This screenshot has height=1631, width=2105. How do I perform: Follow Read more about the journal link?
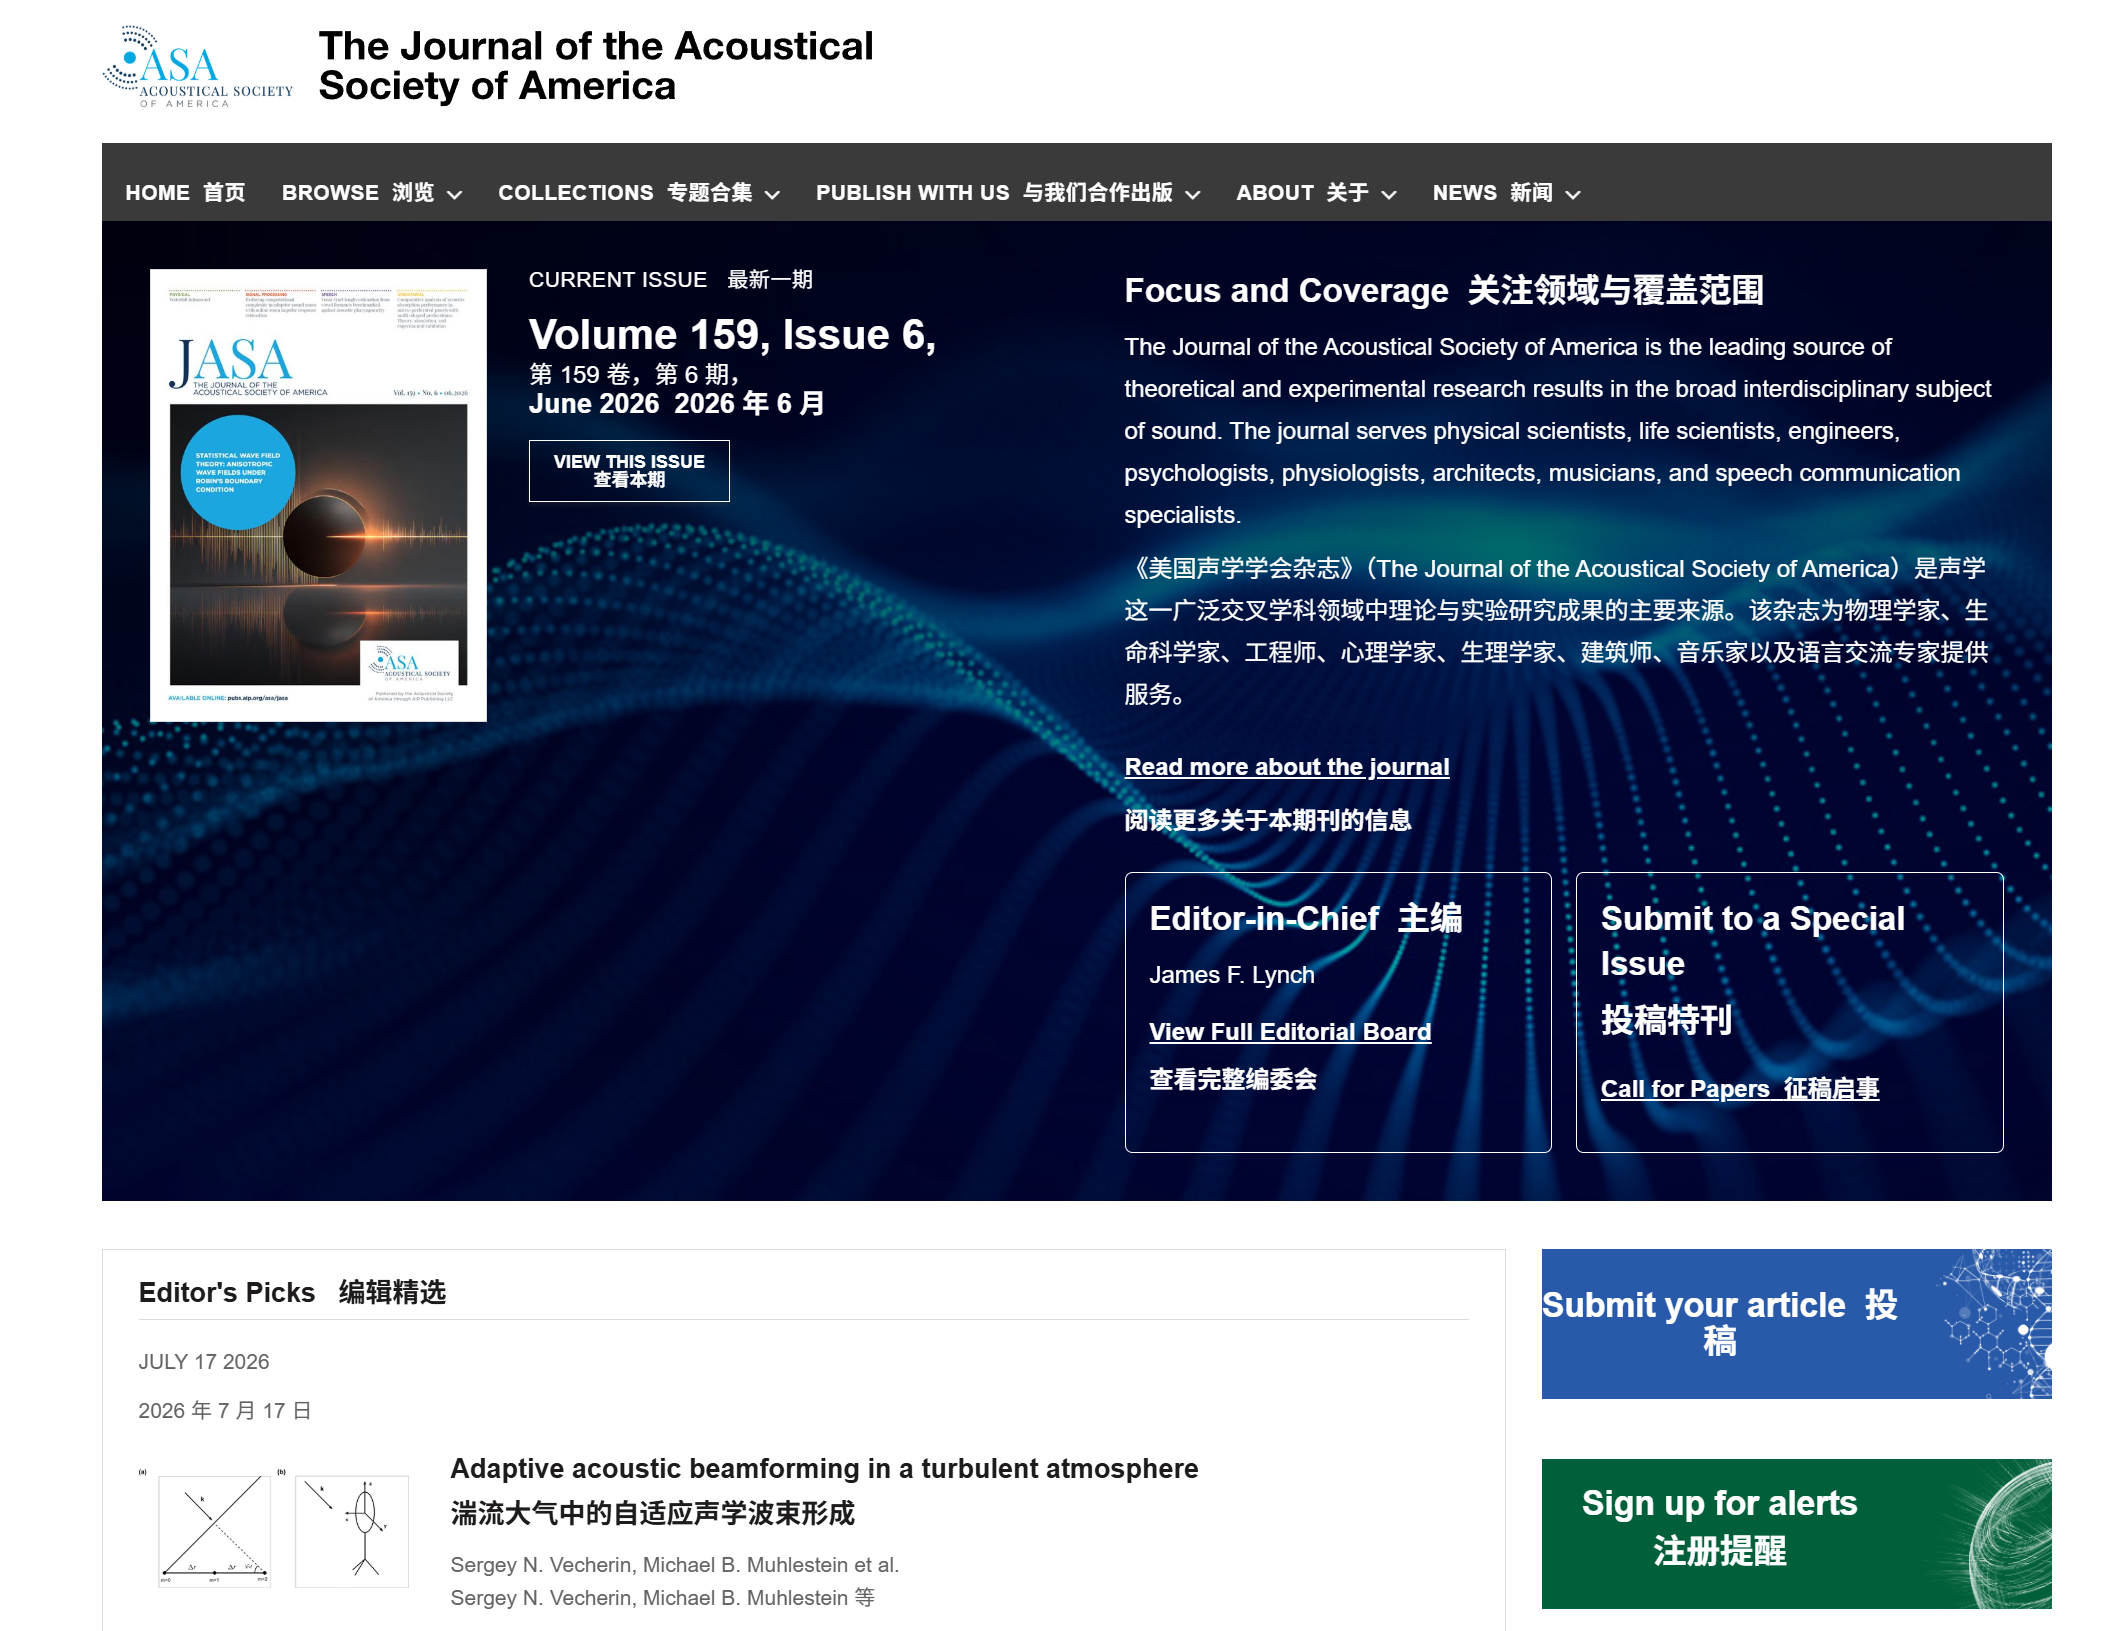pyautogui.click(x=1286, y=767)
